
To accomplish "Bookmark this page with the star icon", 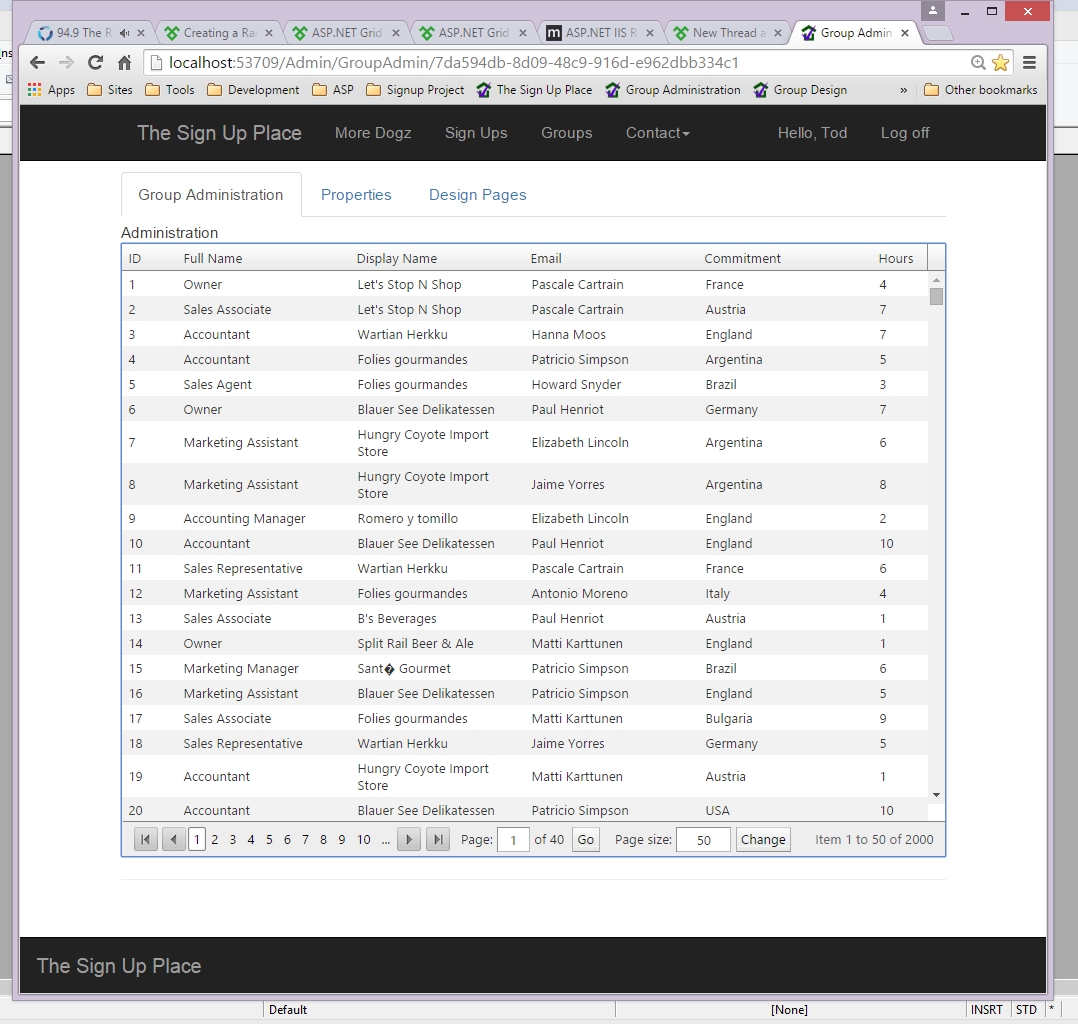I will click(1000, 63).
